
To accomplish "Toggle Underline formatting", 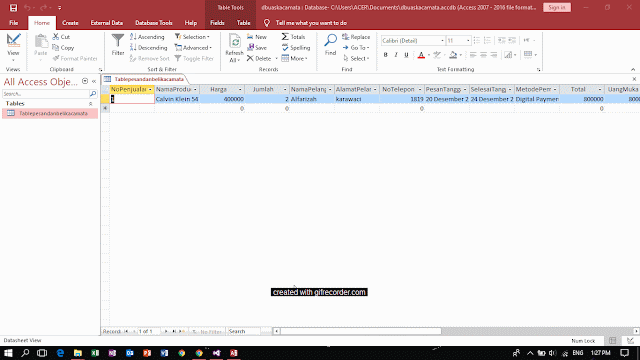I will 406,55.
